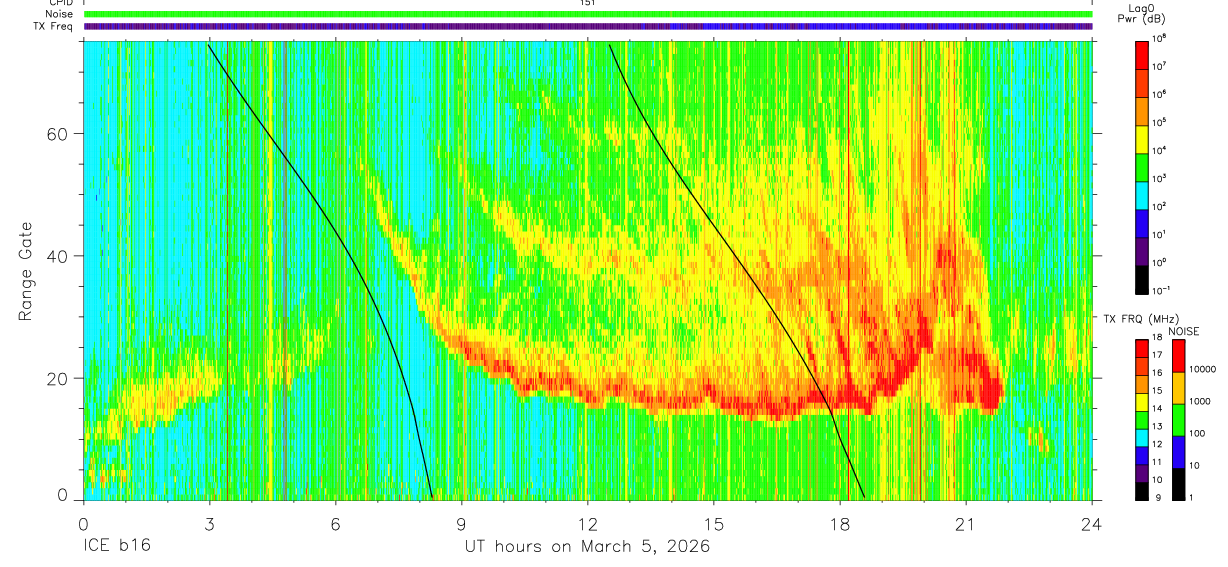Click the red top segment of TX FRQ colorbar

pyautogui.click(x=1142, y=348)
